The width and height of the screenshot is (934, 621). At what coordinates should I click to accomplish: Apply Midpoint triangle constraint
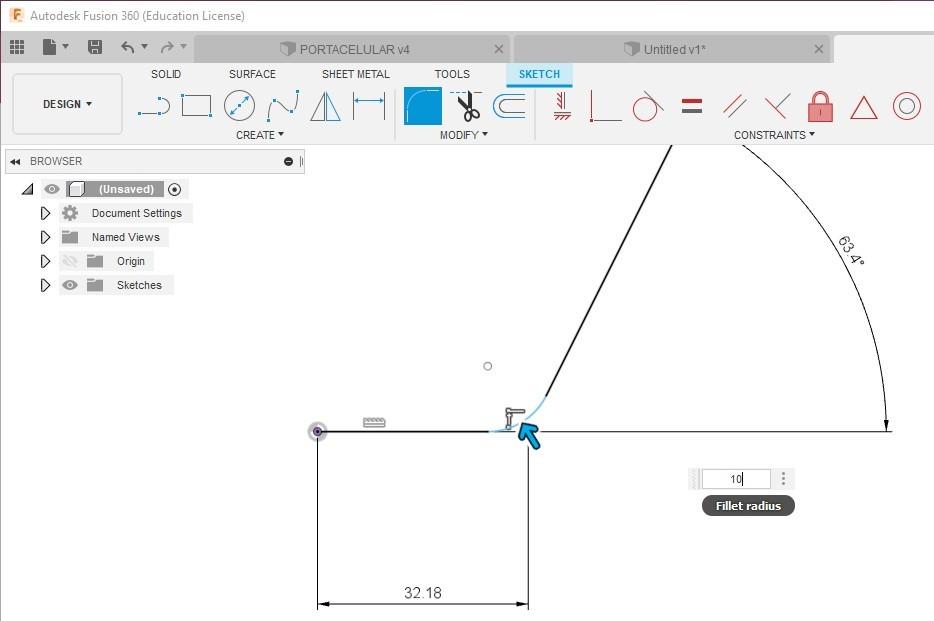pyautogui.click(x=864, y=108)
